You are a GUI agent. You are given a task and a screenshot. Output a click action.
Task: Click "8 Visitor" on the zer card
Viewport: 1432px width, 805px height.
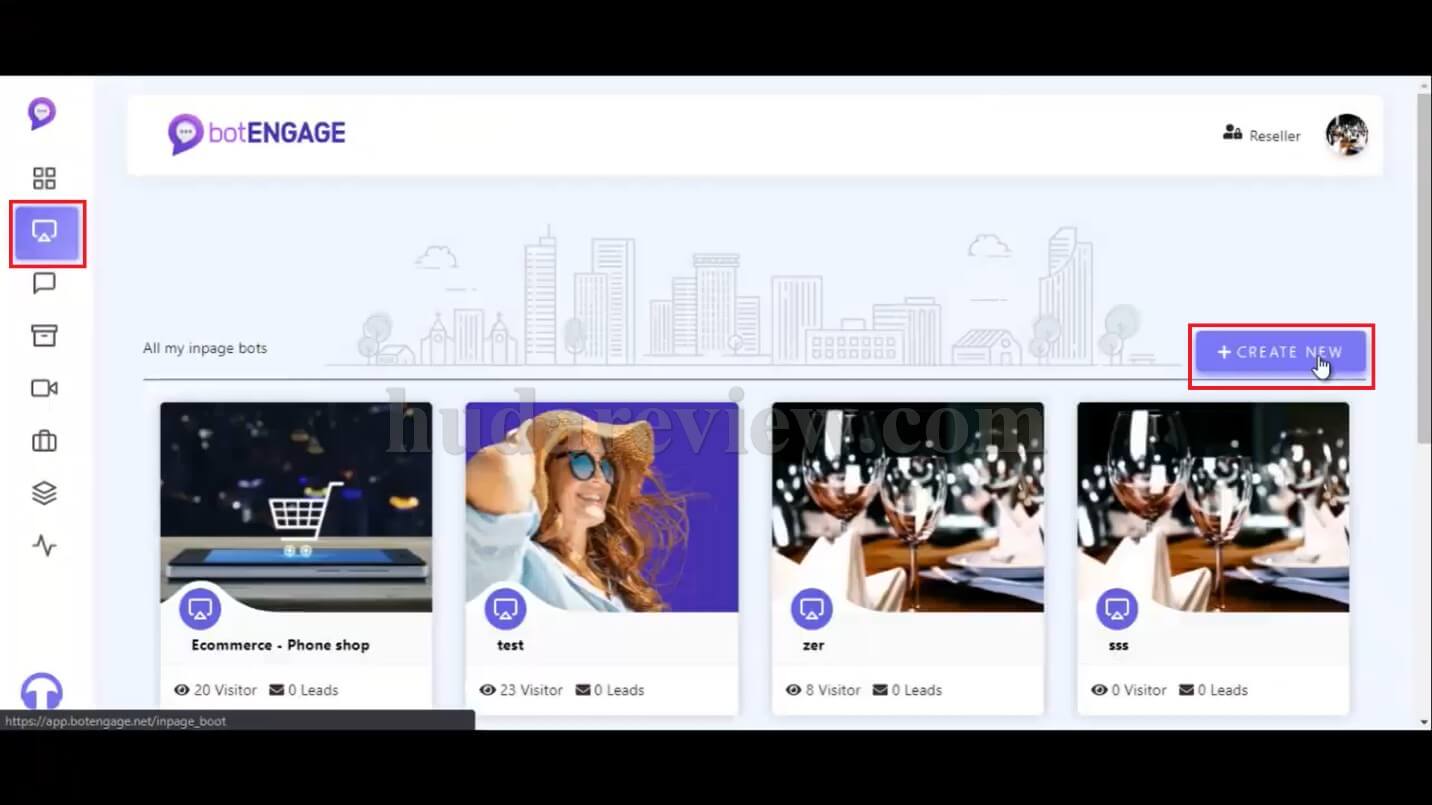click(823, 690)
